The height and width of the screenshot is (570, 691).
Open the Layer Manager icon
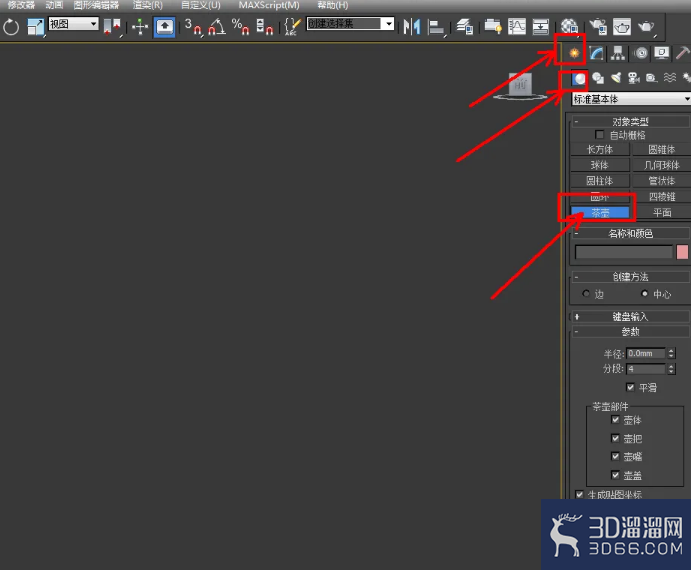click(464, 27)
